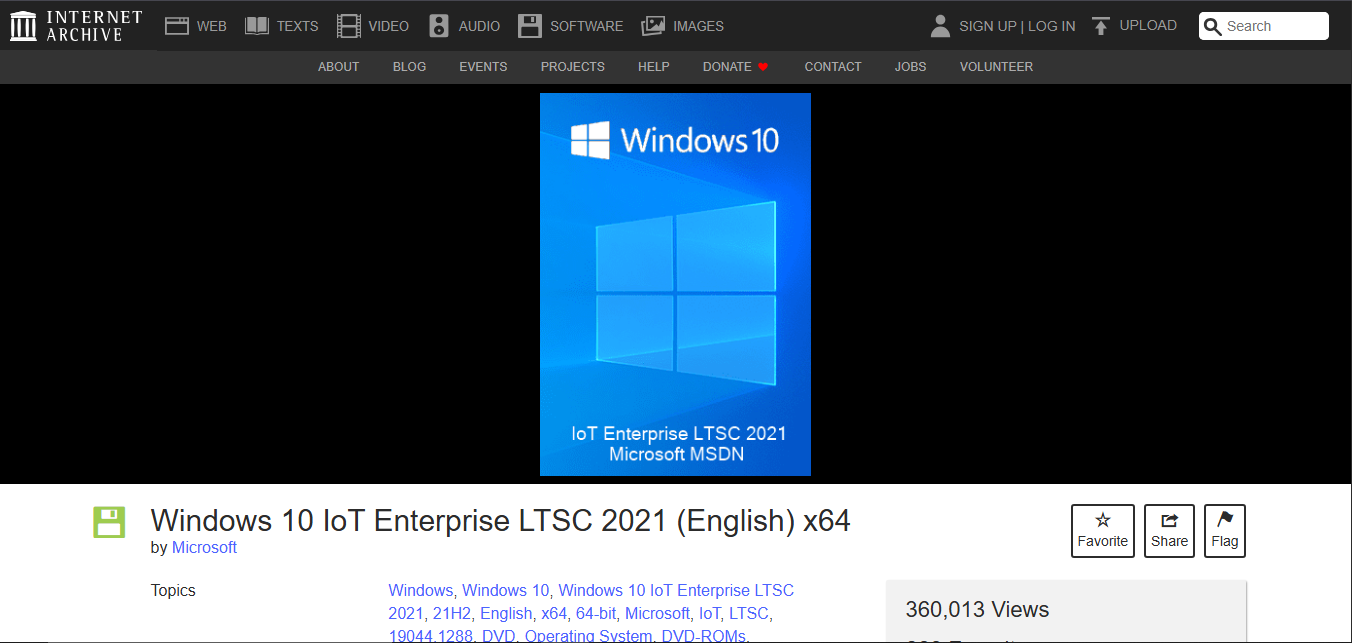
Task: Open the x64 topic link
Action: pyautogui.click(x=553, y=613)
